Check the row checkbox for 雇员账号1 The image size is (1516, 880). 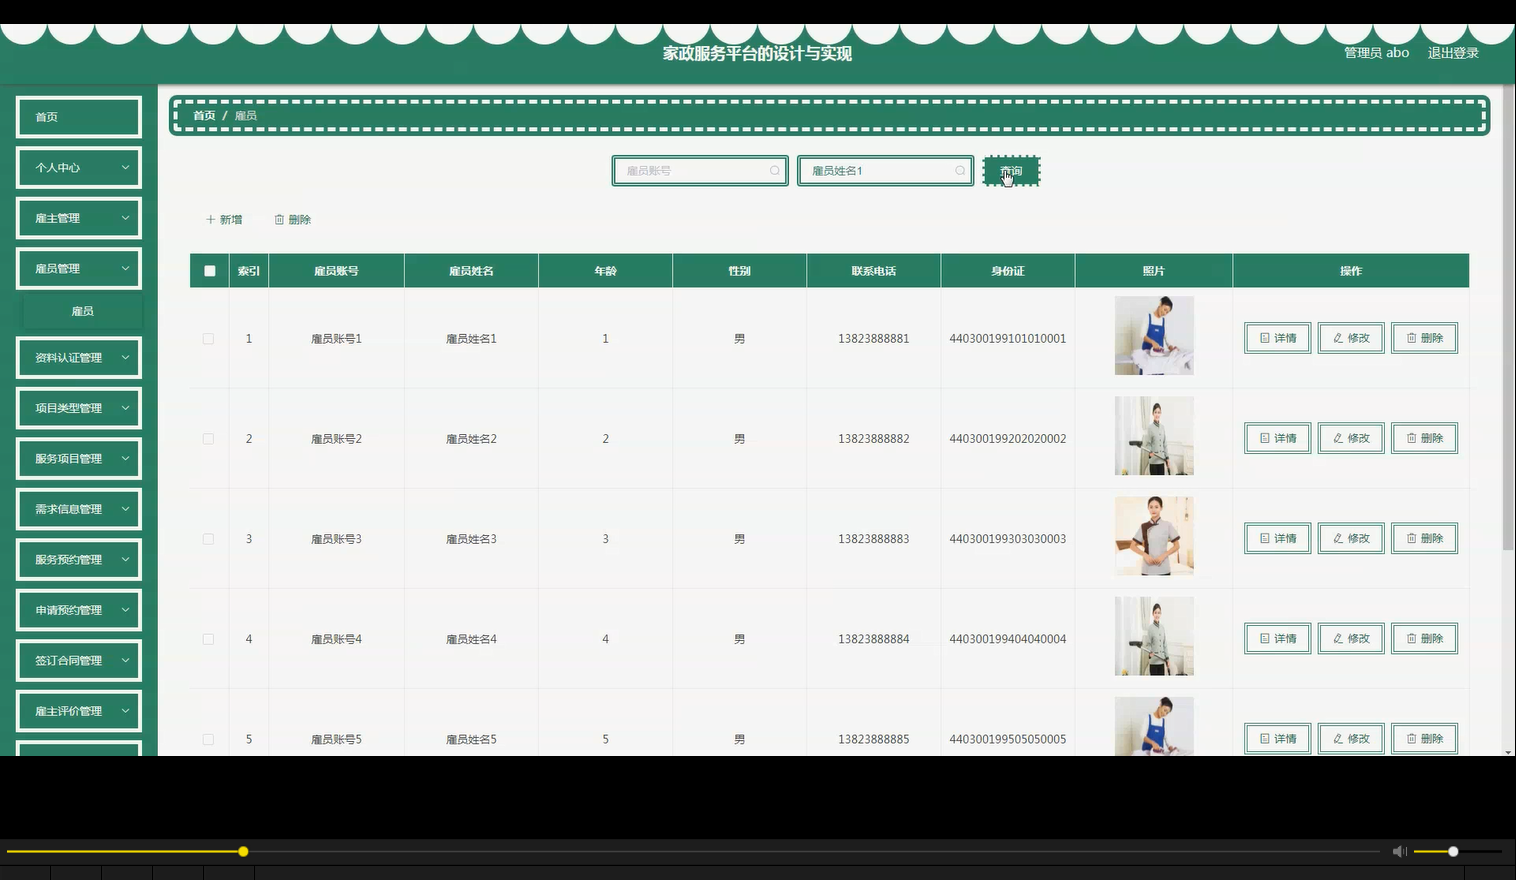(208, 339)
